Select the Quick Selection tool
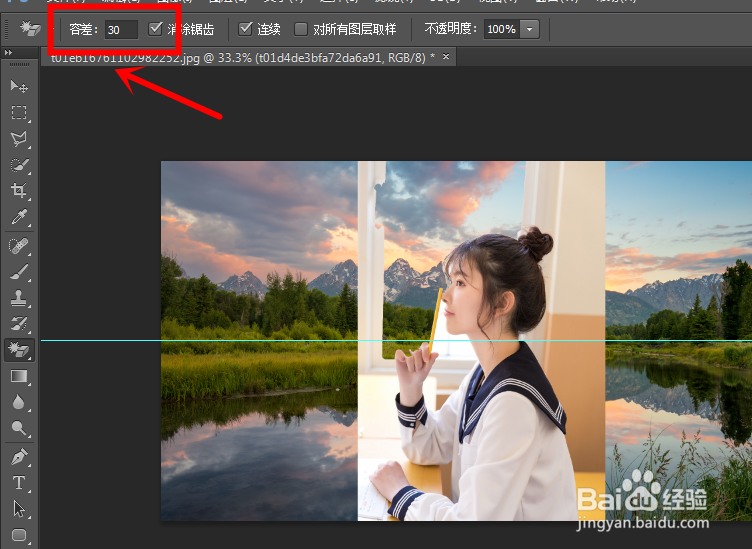Viewport: 752px width, 549px height. pyautogui.click(x=19, y=165)
